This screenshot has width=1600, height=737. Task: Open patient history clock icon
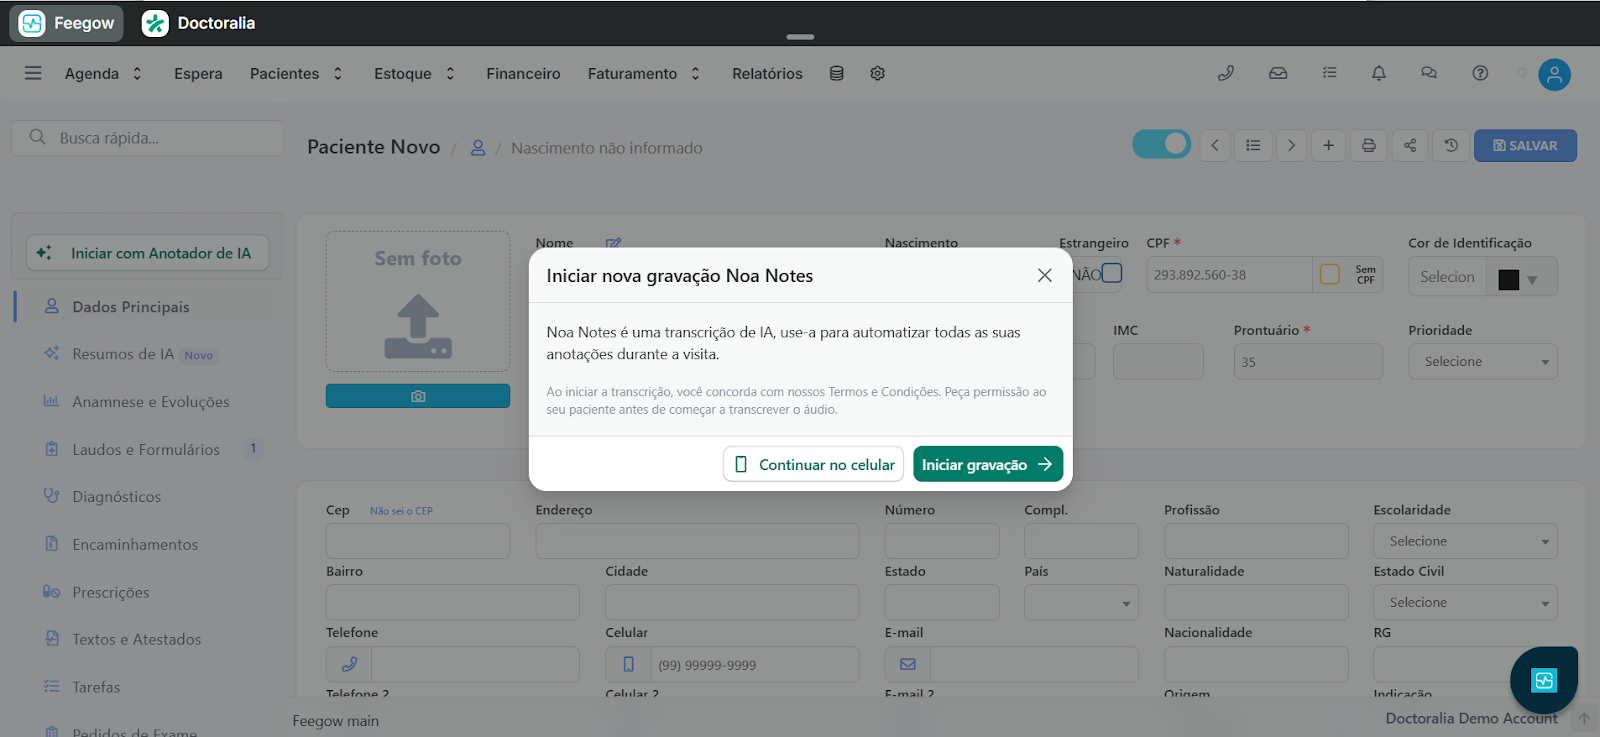coord(1451,145)
